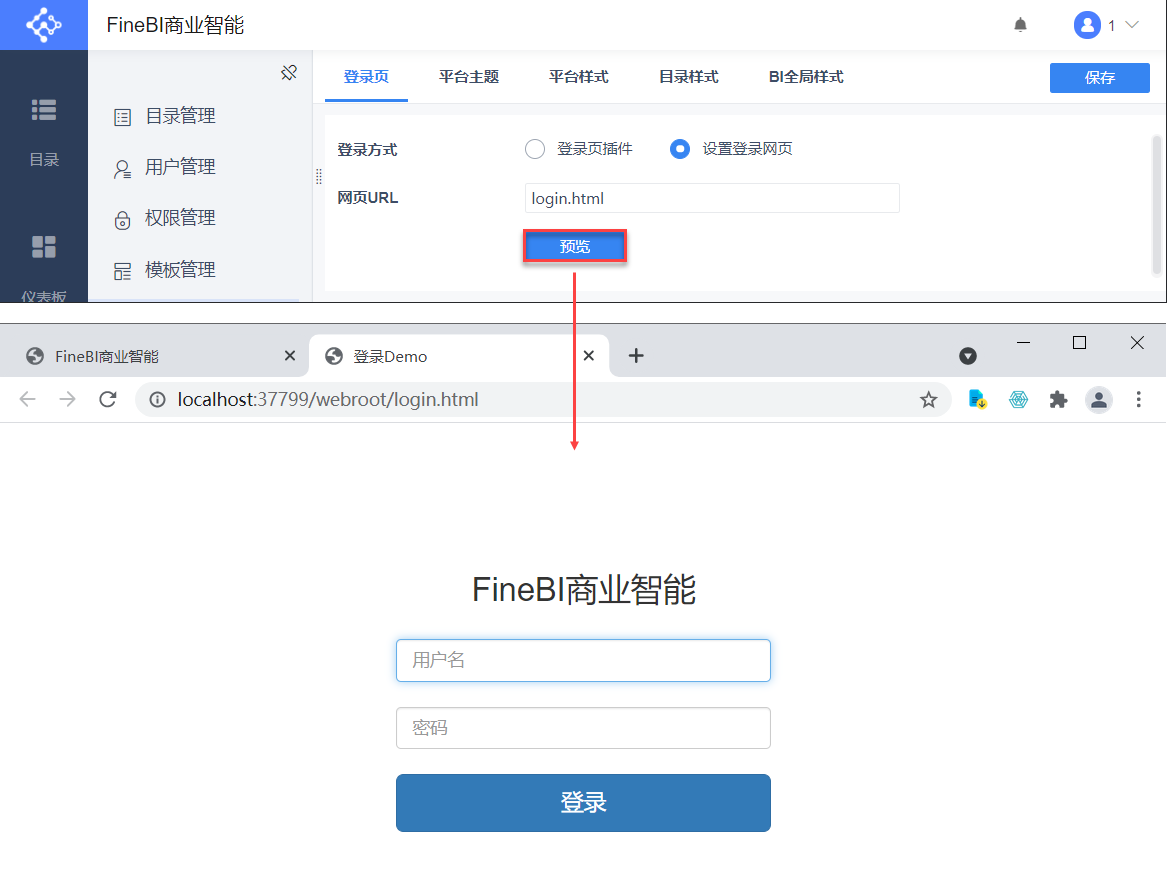The width and height of the screenshot is (1167, 870).
Task: Expand the tab search dropdown circle
Action: coord(968,356)
